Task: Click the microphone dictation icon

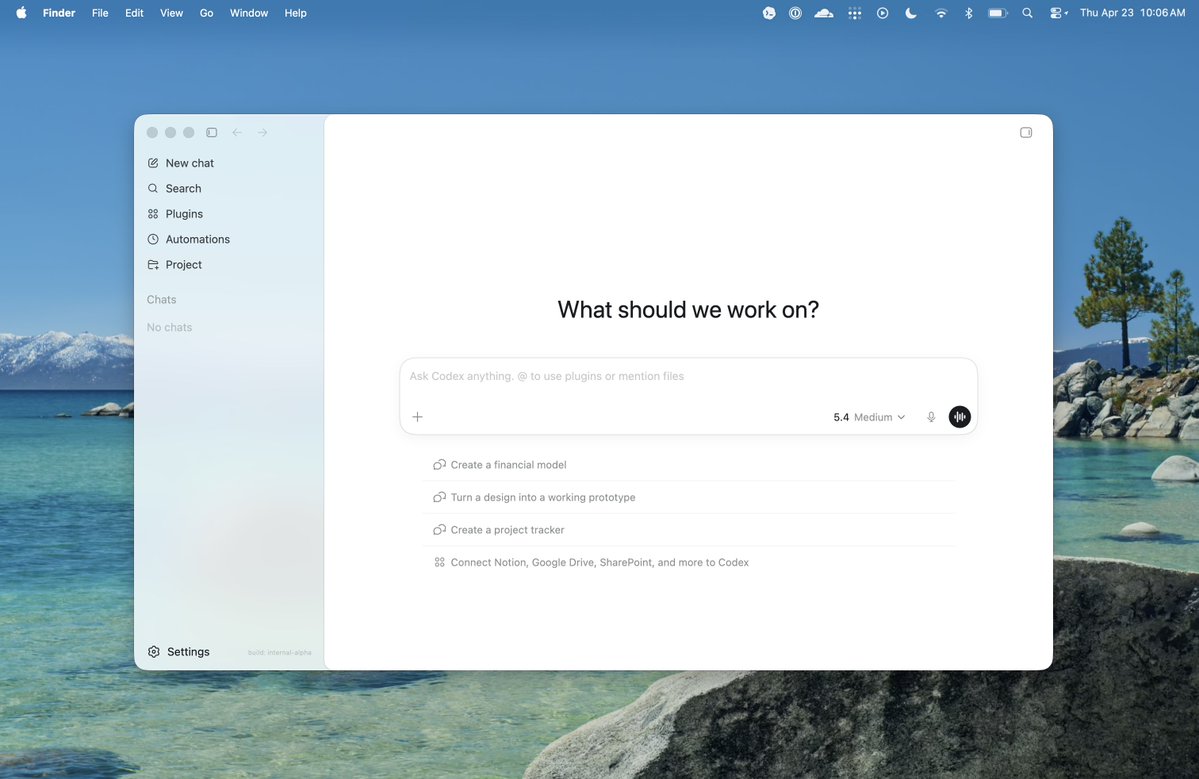Action: click(931, 417)
